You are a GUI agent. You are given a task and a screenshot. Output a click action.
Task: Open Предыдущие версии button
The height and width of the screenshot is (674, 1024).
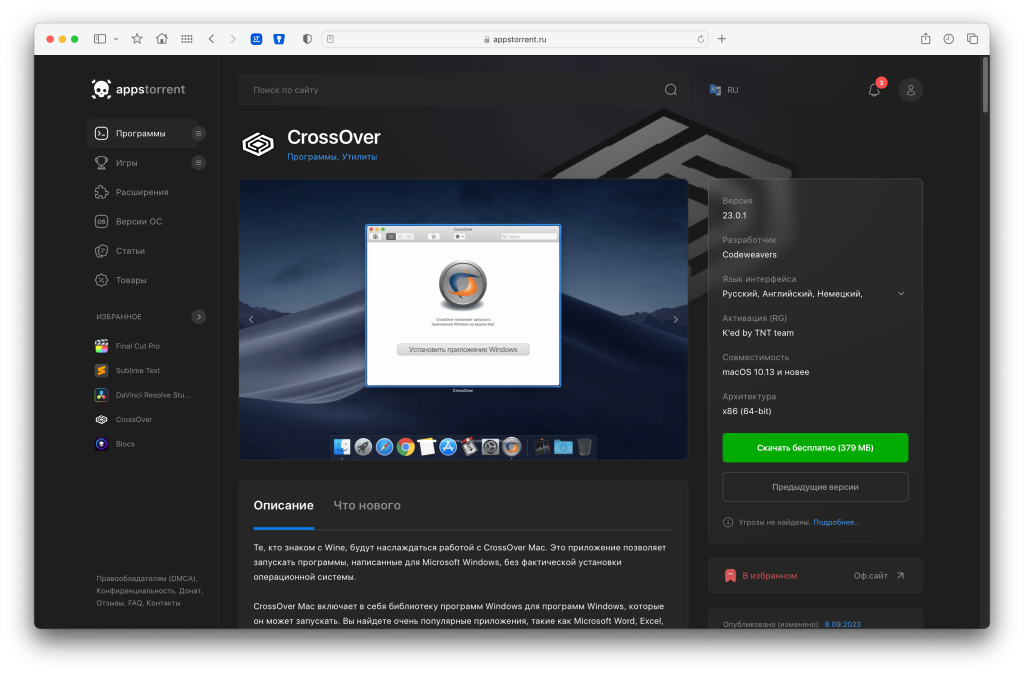(x=815, y=487)
